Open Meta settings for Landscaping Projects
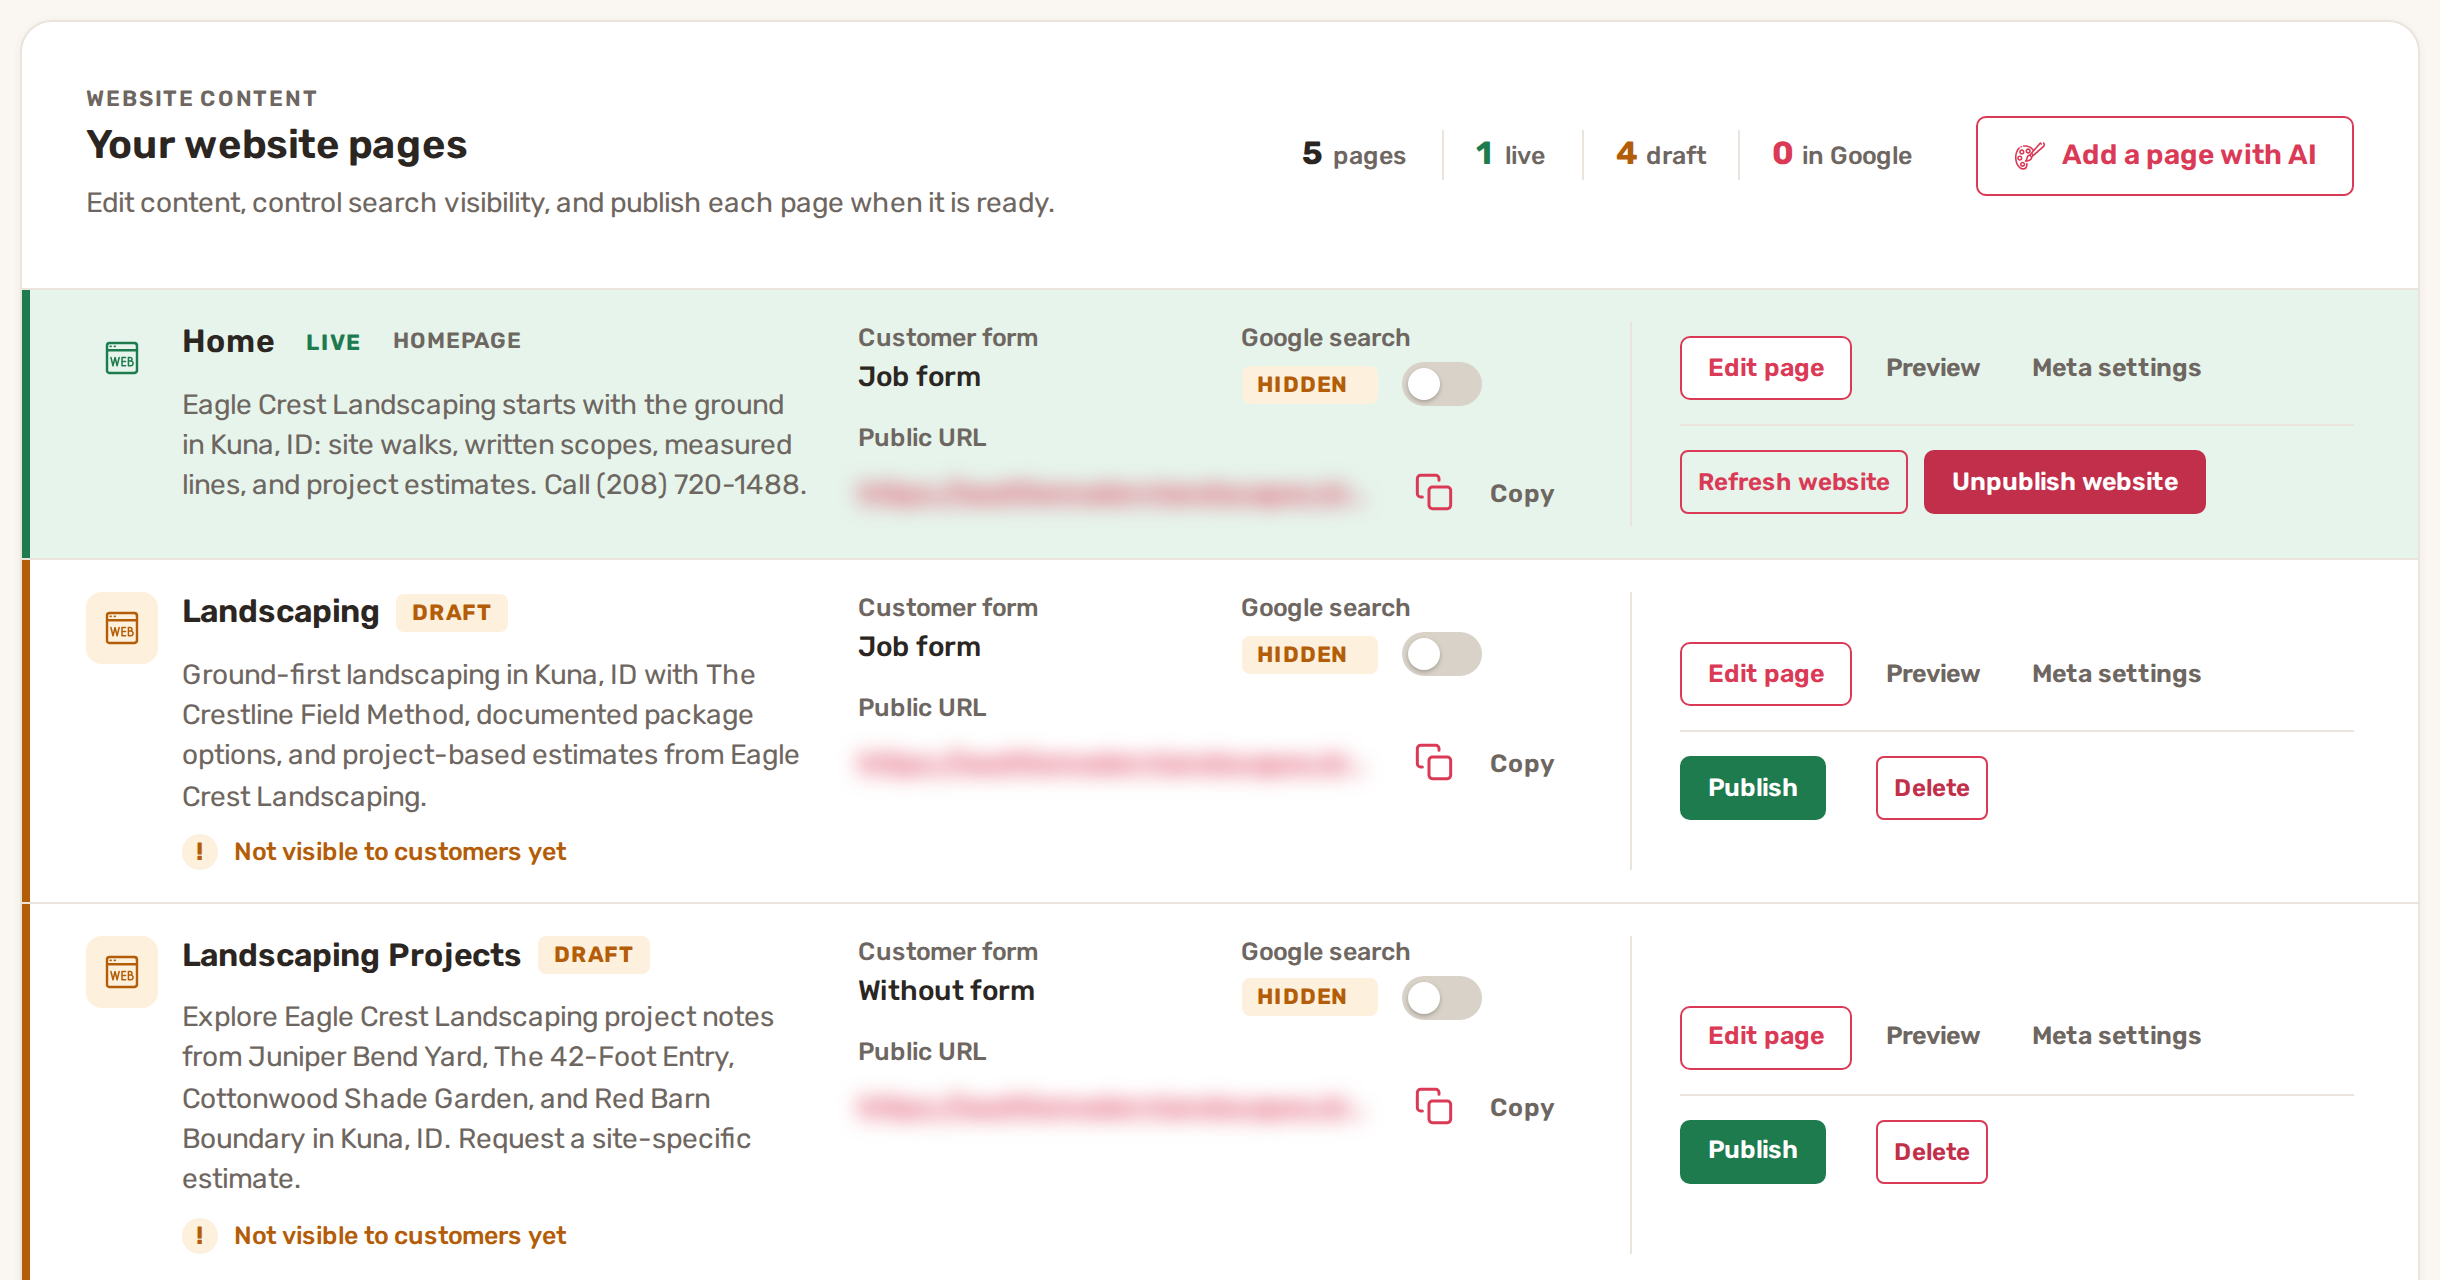 click(x=2116, y=1036)
